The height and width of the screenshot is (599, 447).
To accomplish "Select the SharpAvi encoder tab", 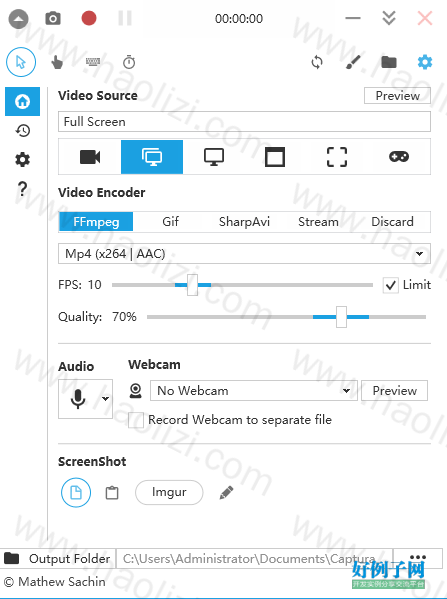I will 244,222.
